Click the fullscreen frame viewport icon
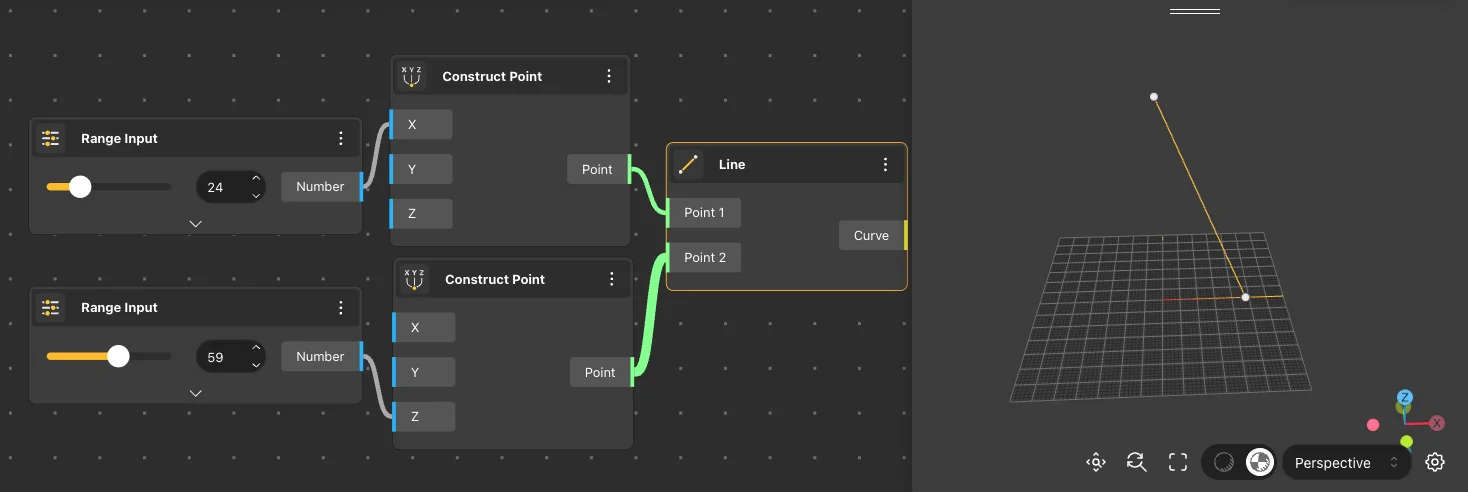The image size is (1468, 492). (x=1178, y=462)
